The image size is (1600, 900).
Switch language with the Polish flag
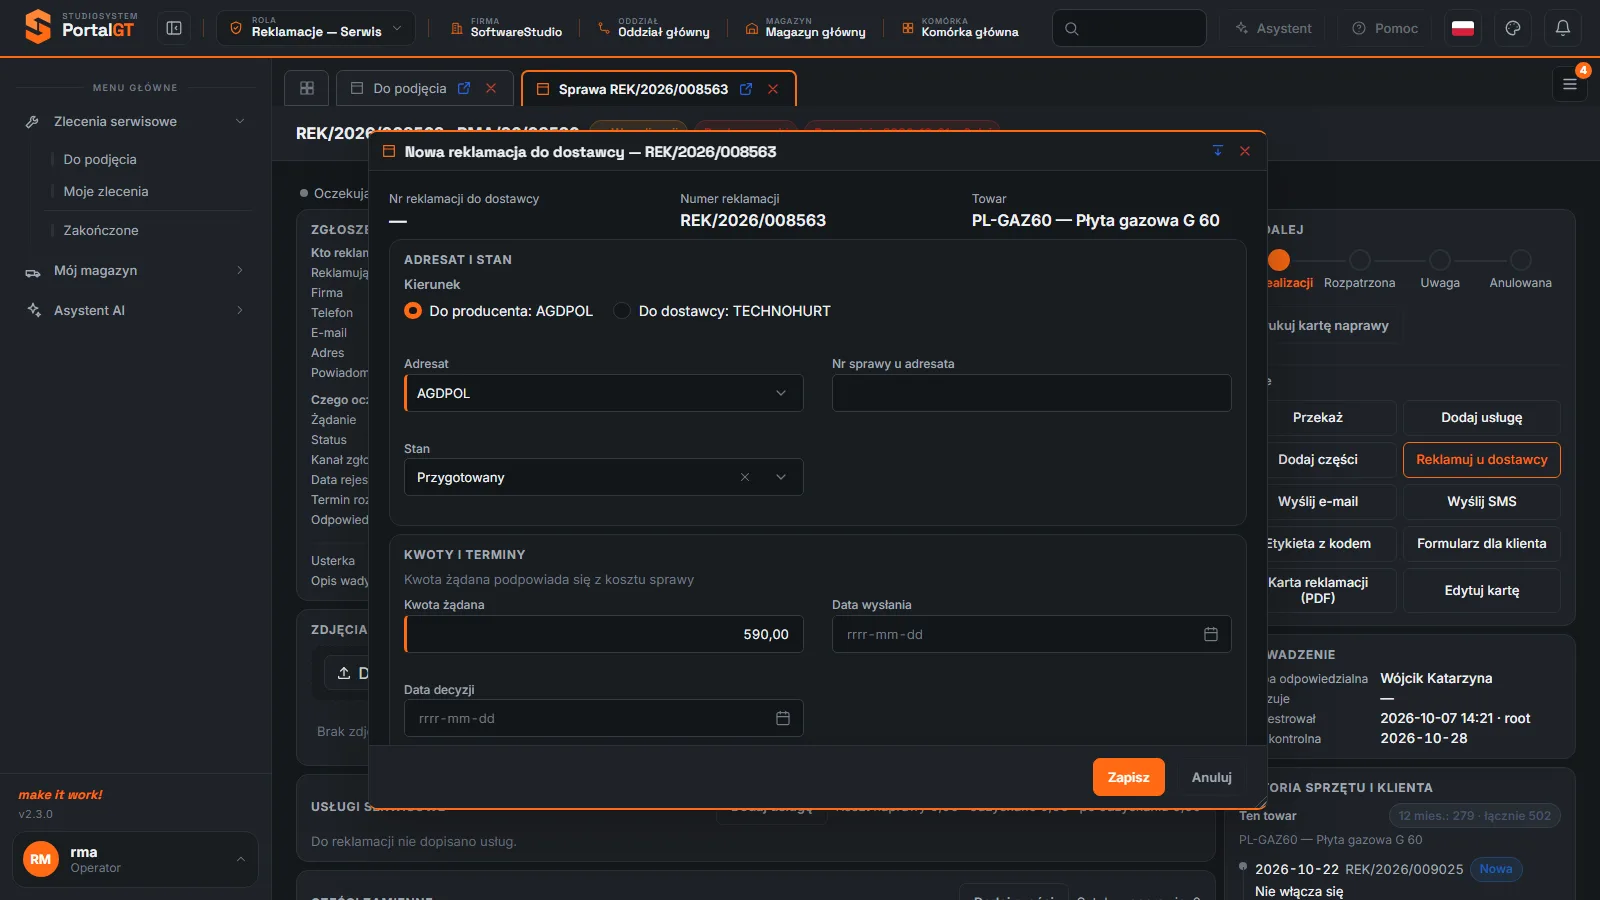coord(1463,28)
